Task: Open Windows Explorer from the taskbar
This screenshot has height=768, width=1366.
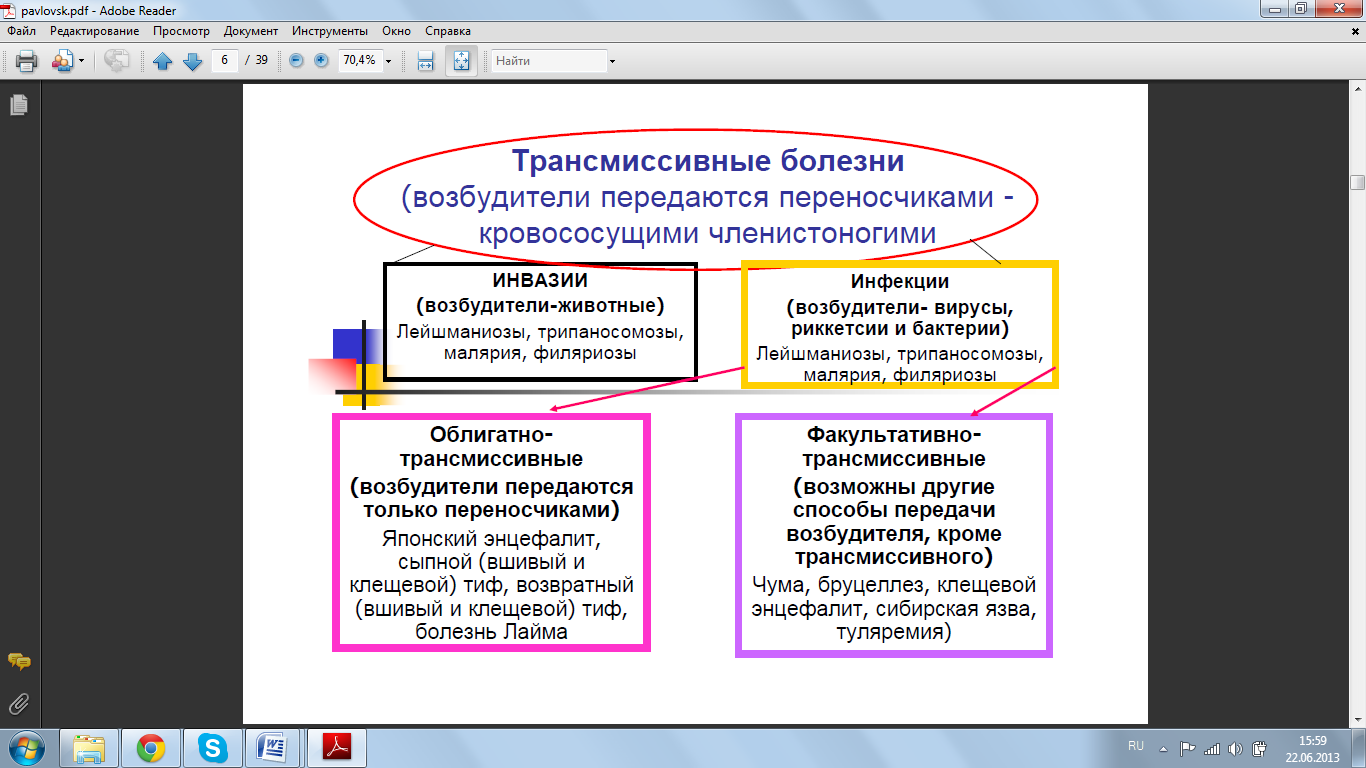Action: point(90,748)
